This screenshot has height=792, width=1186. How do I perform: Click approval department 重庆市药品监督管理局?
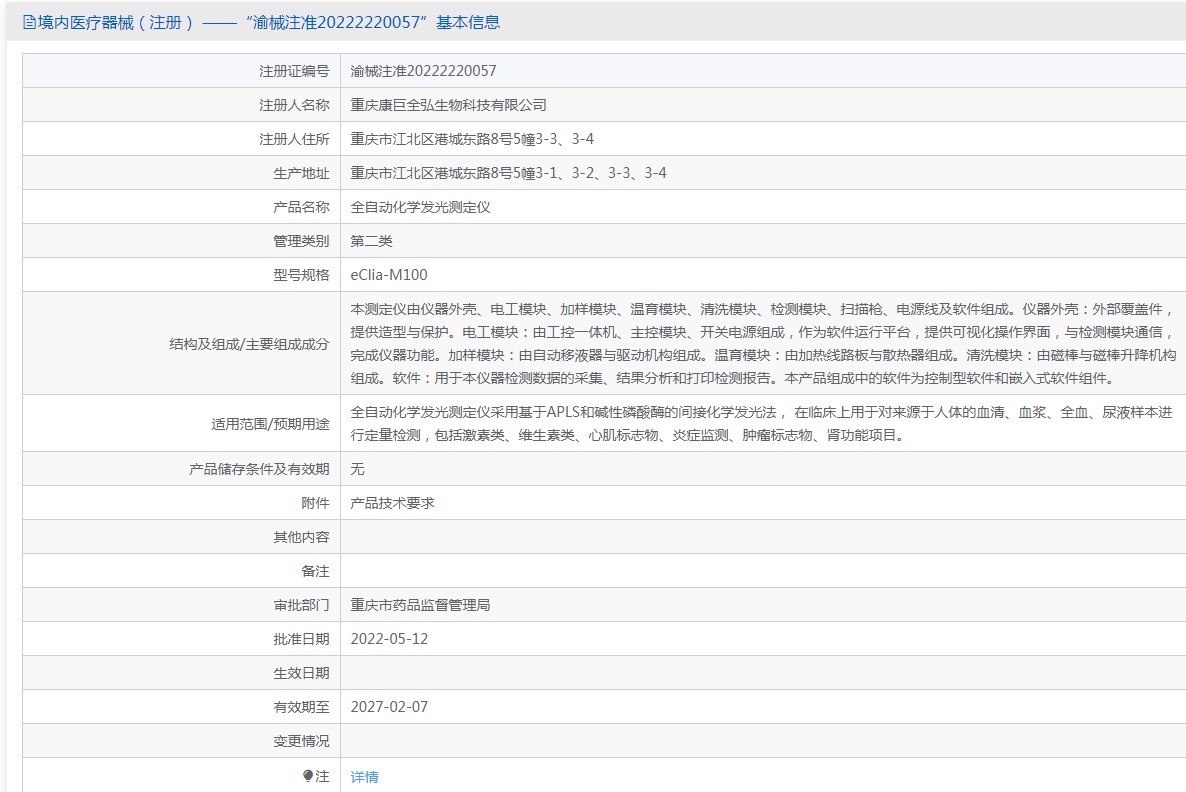(x=421, y=605)
